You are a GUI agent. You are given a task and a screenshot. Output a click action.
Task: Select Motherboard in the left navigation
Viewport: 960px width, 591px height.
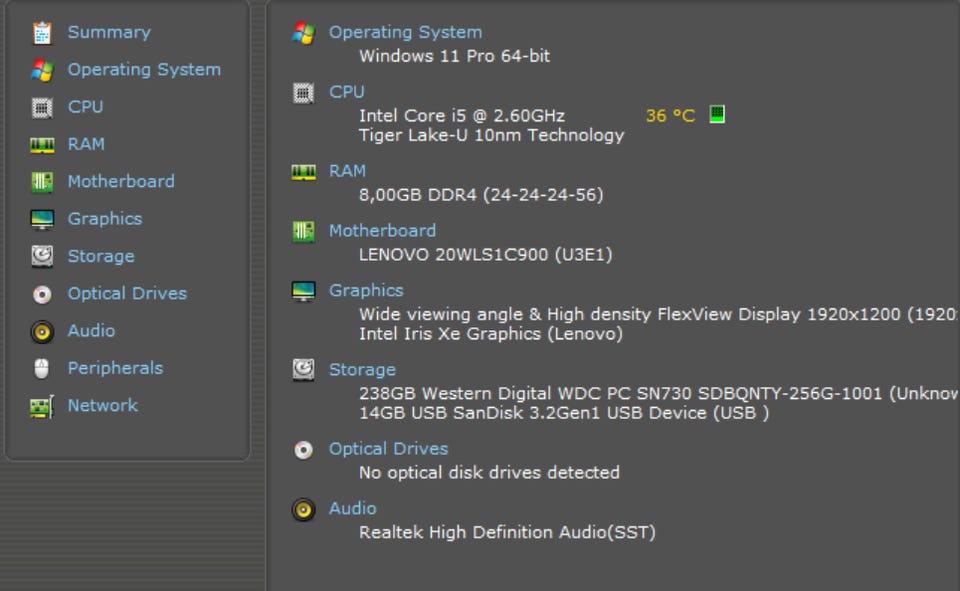tap(120, 181)
